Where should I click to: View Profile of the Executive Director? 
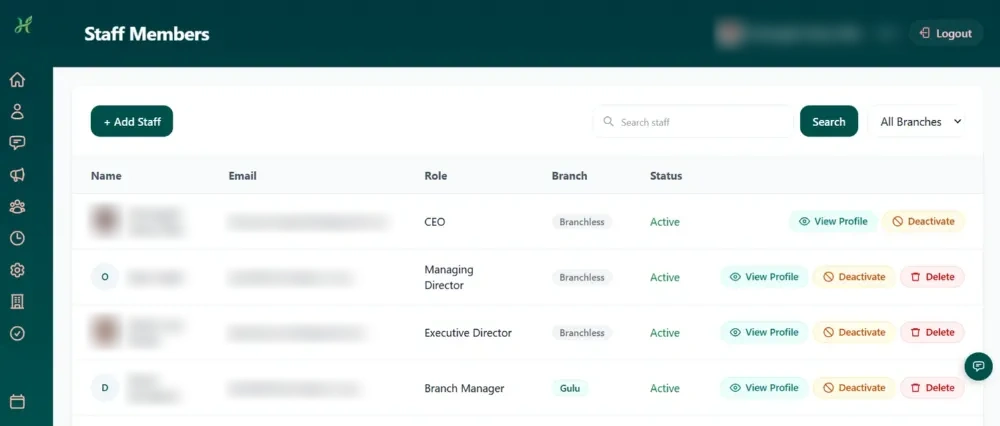coord(764,332)
